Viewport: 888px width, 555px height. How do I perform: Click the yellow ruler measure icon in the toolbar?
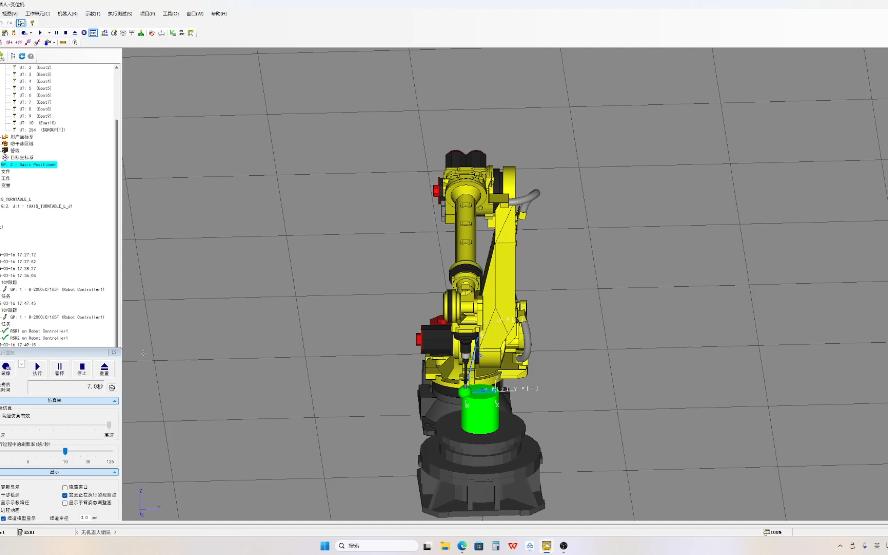coord(63,42)
